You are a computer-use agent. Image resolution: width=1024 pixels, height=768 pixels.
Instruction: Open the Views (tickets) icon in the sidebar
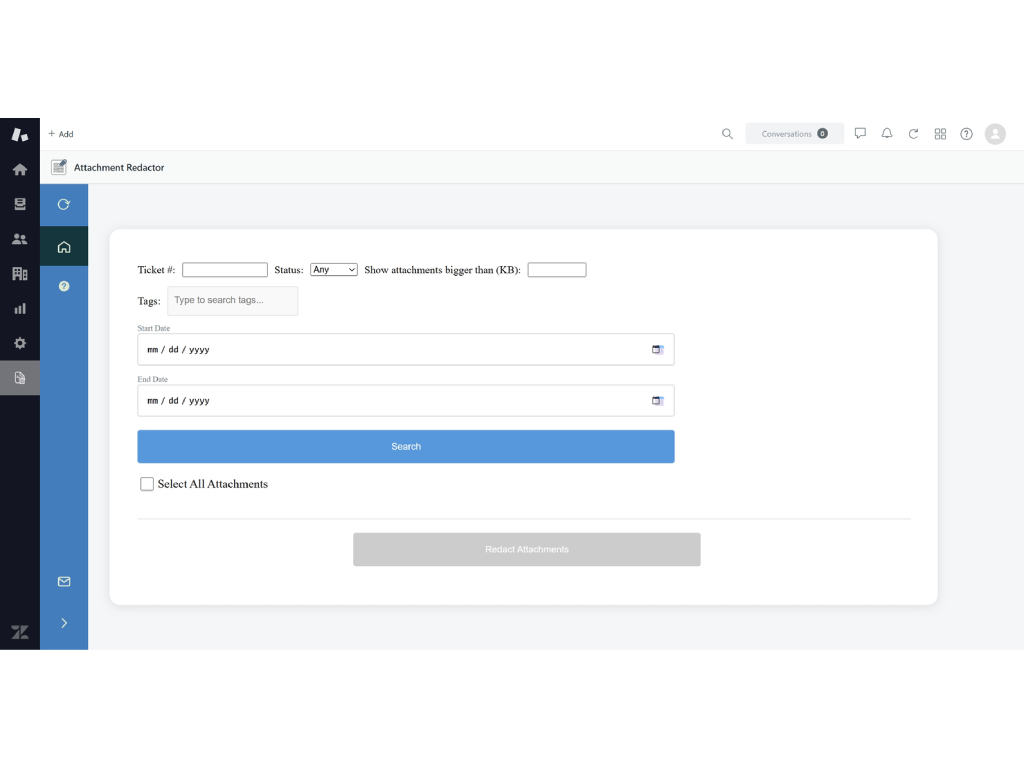(x=20, y=204)
